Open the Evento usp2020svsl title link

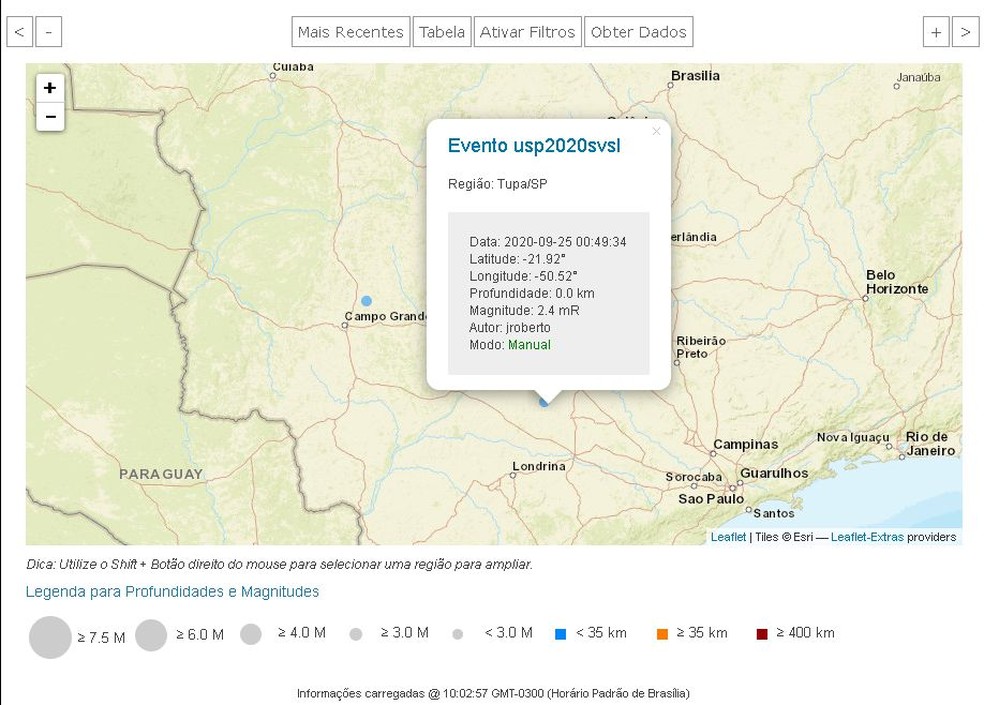(534, 146)
